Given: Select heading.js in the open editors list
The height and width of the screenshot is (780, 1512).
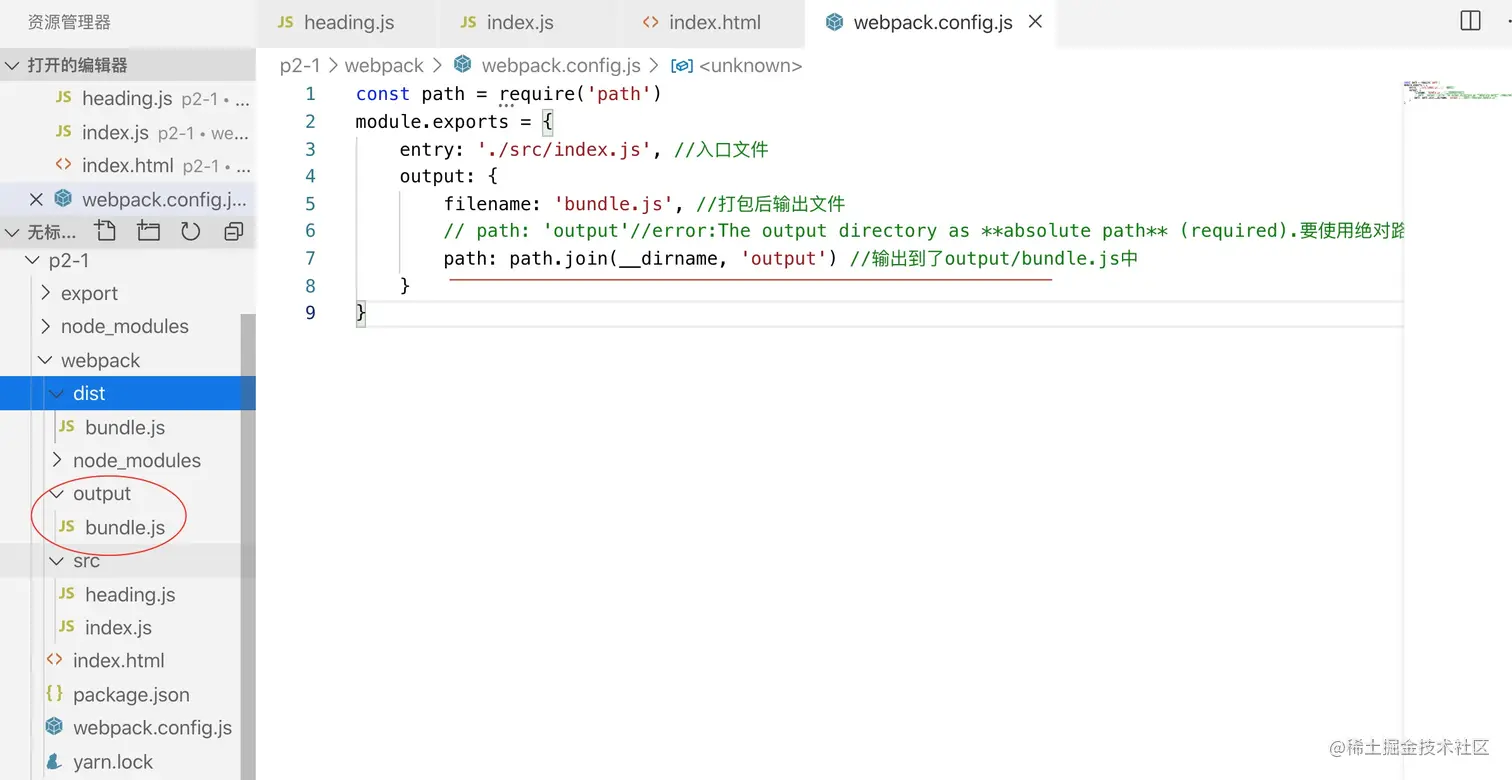Looking at the screenshot, I should [x=127, y=98].
